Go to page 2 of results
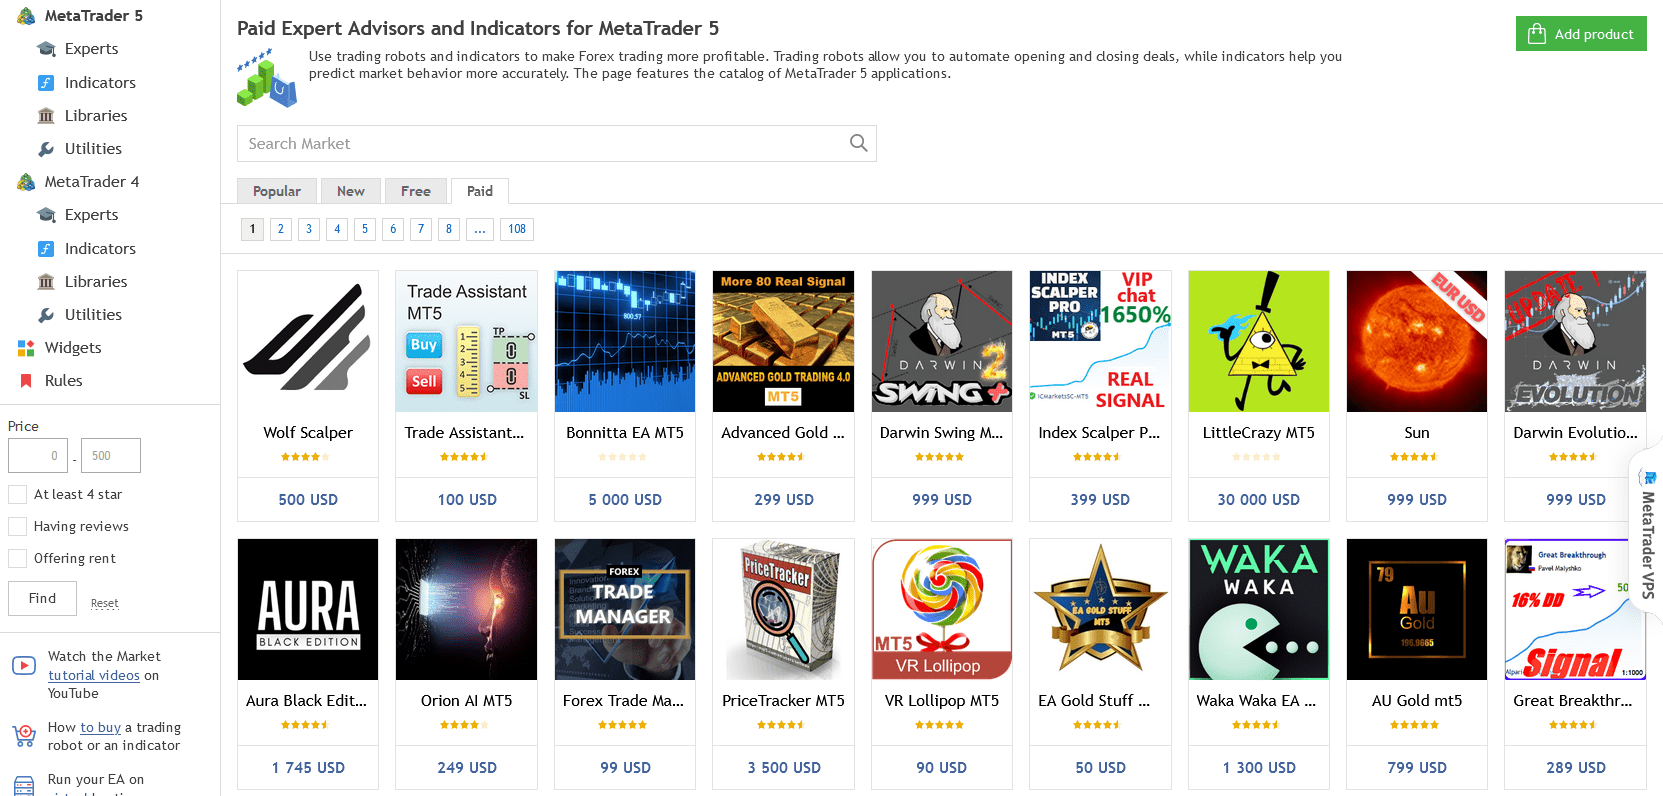Image resolution: width=1663 pixels, height=796 pixels. pyautogui.click(x=281, y=229)
